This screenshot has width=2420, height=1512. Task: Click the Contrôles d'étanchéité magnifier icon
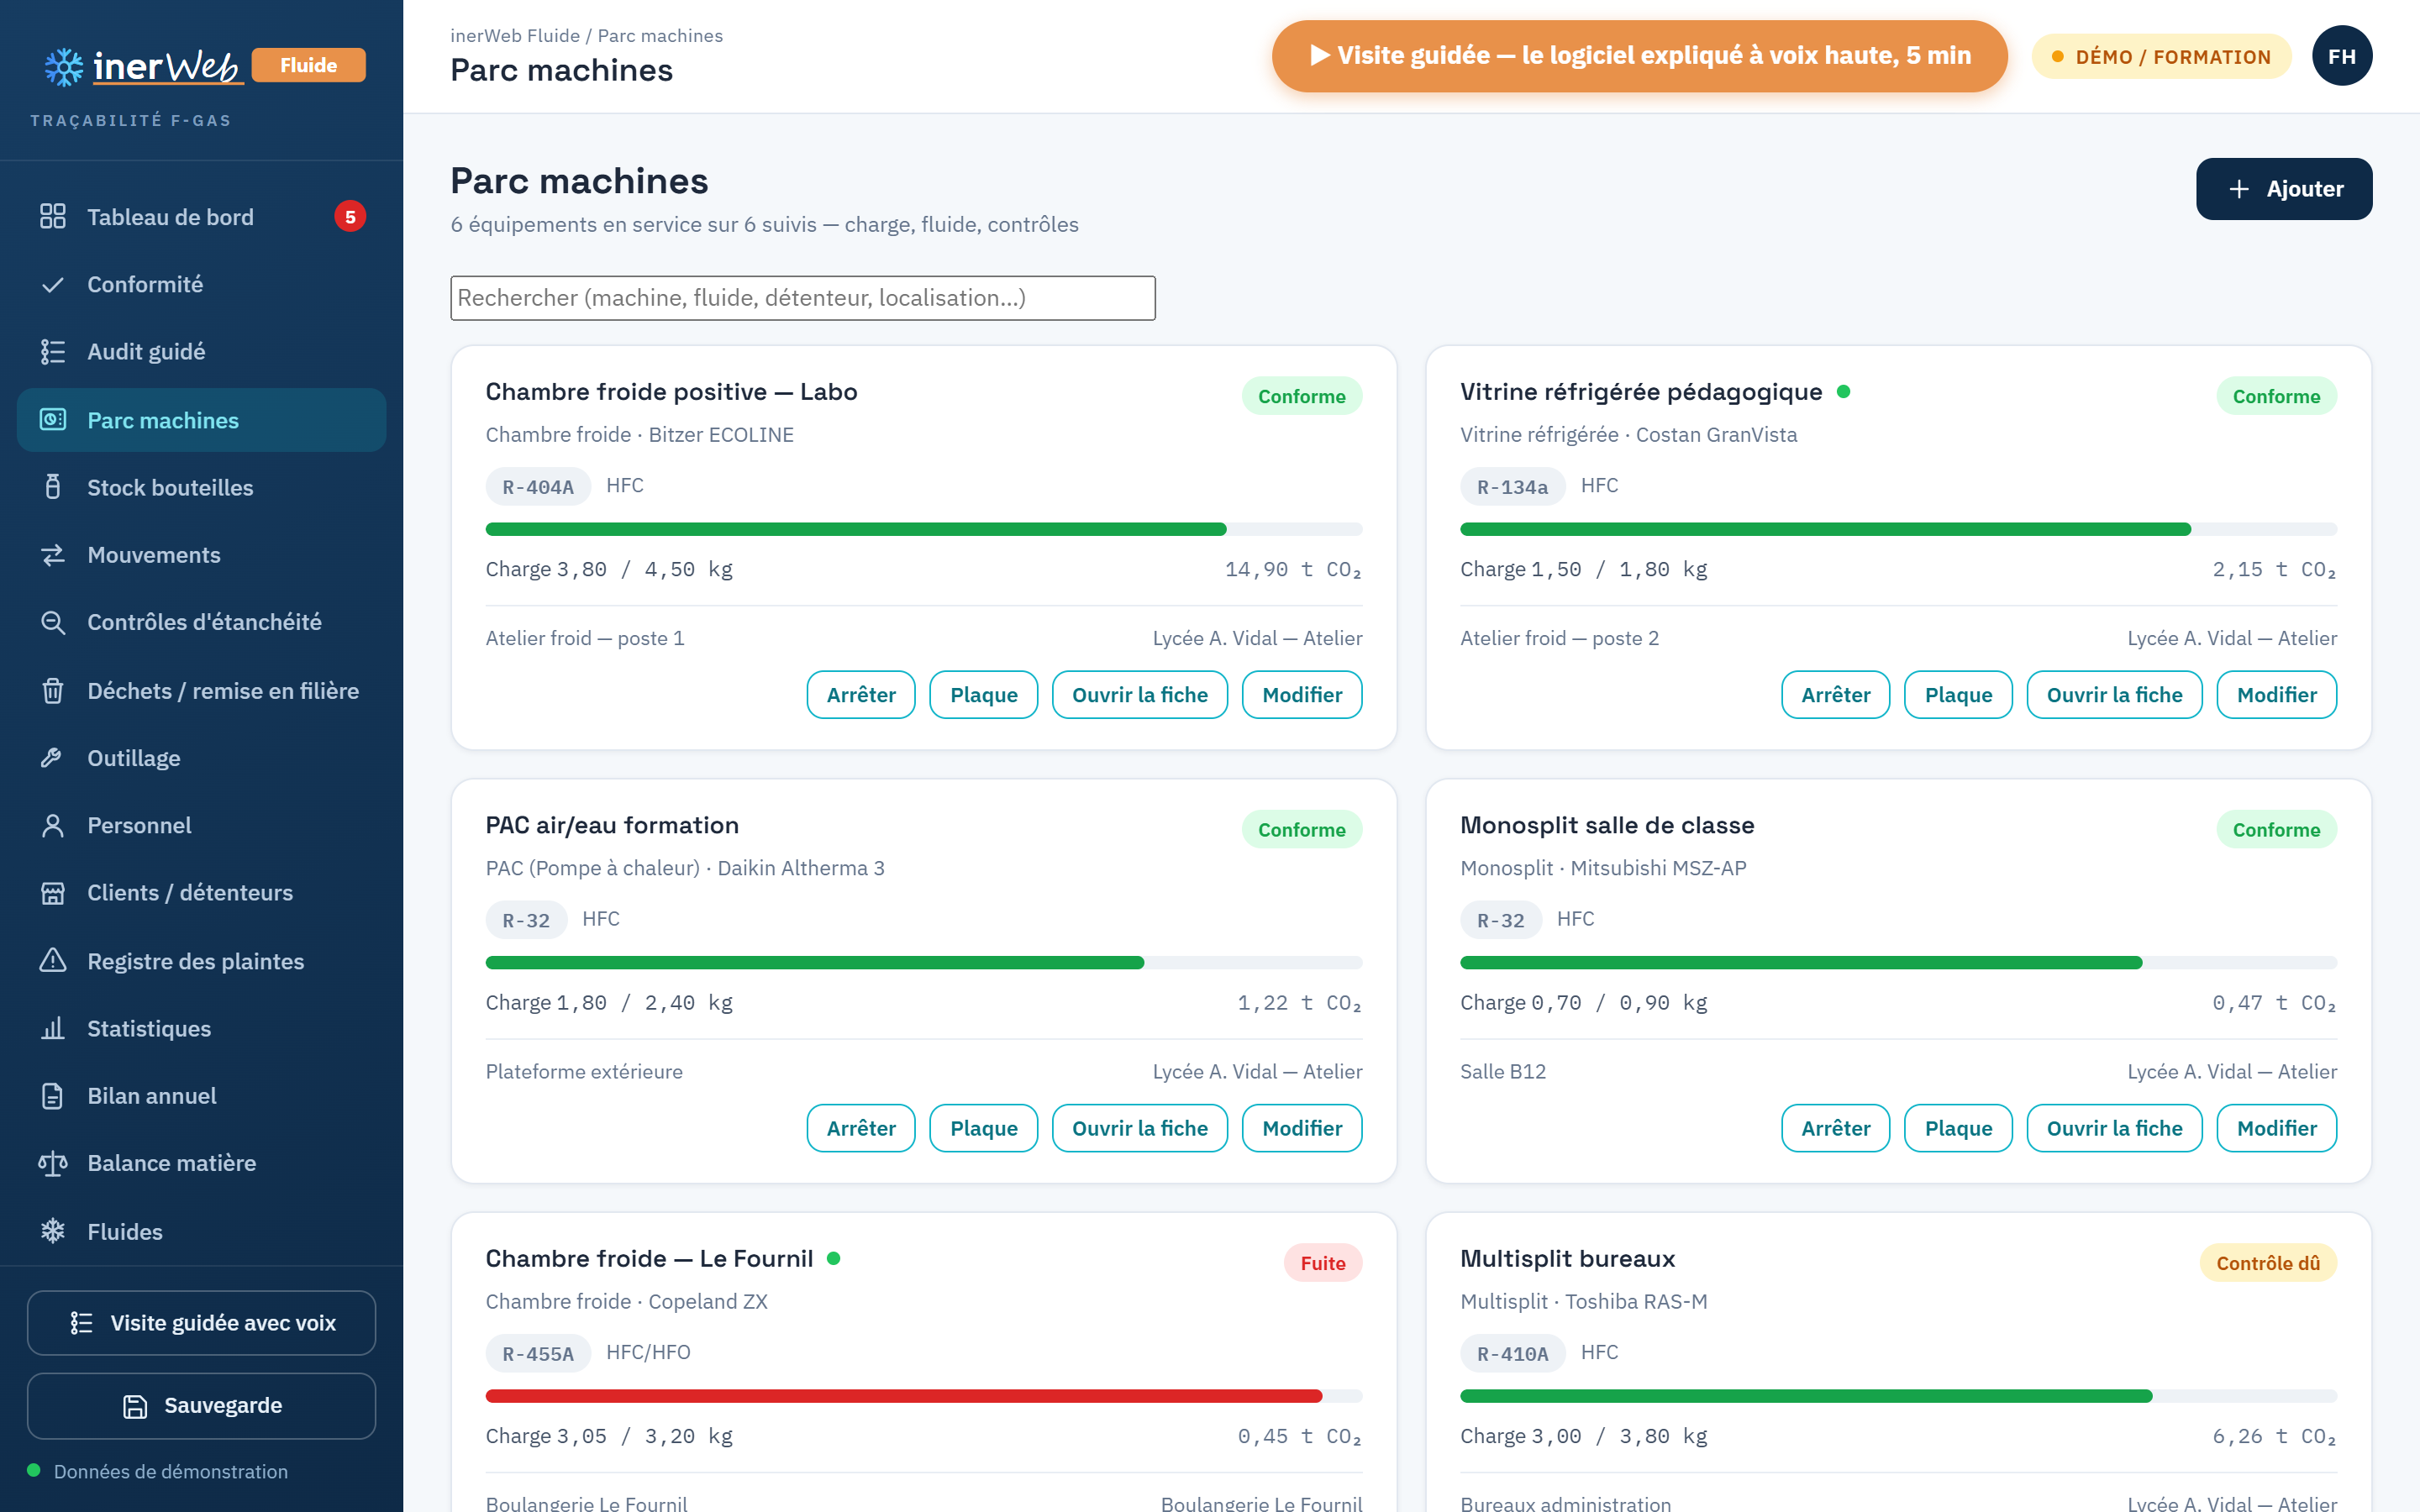53,622
